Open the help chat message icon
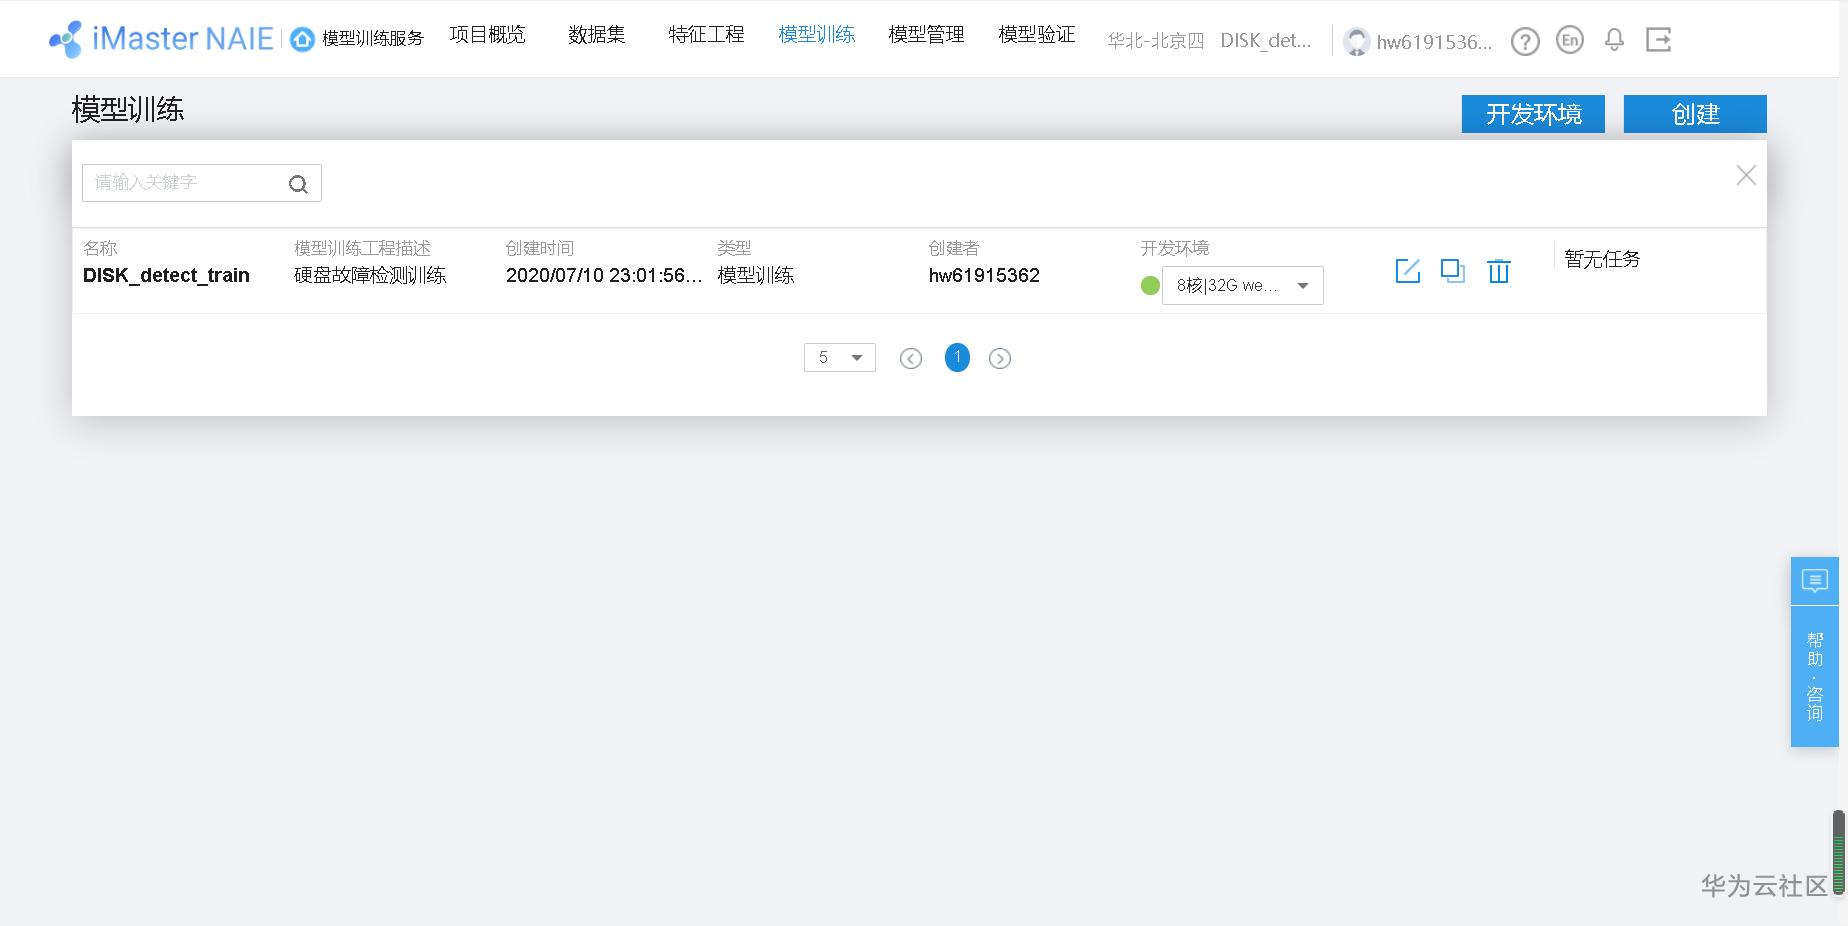 [x=1815, y=581]
